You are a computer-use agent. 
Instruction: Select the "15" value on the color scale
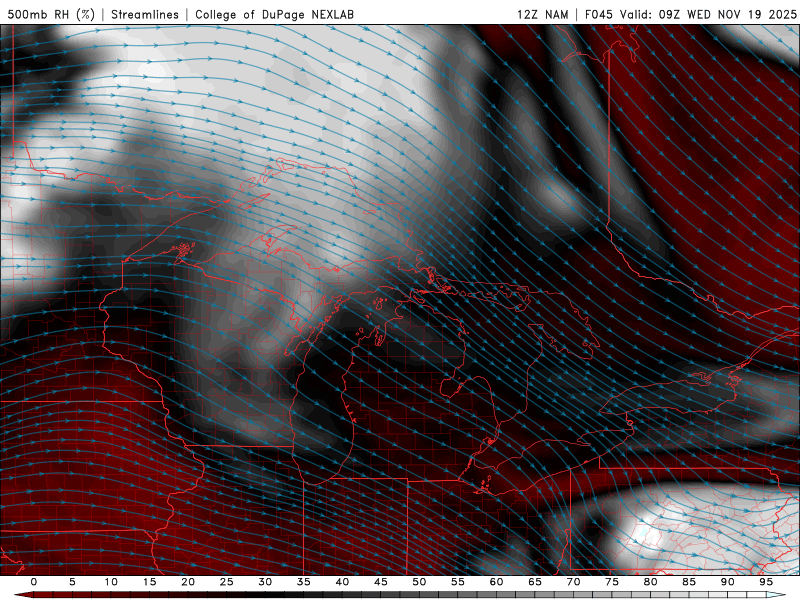point(149,582)
